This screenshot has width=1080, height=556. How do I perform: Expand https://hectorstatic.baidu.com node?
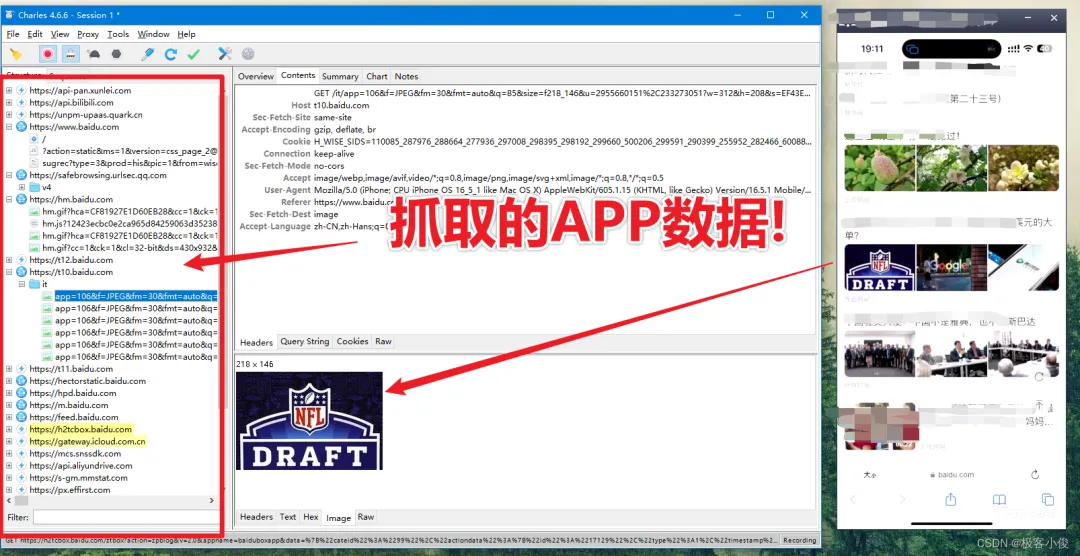(x=9, y=381)
